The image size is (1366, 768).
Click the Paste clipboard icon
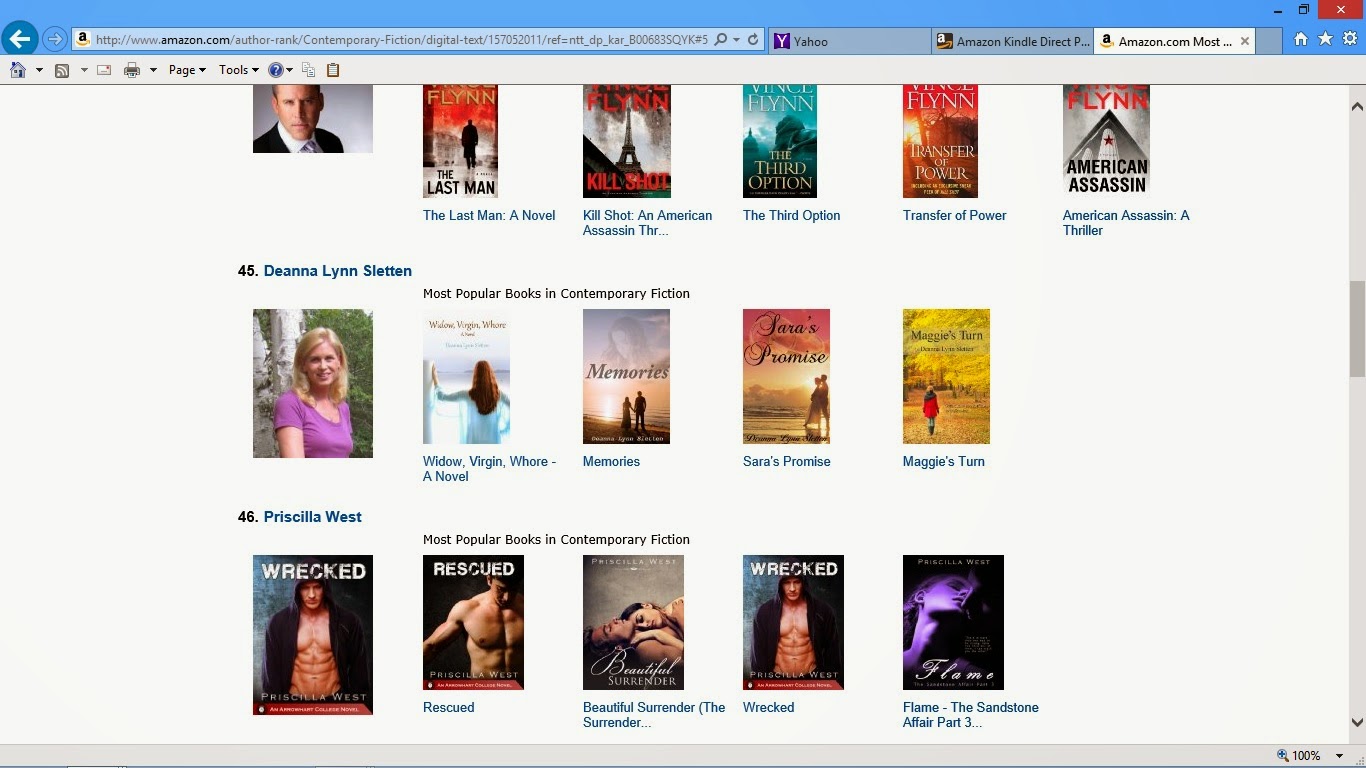333,70
